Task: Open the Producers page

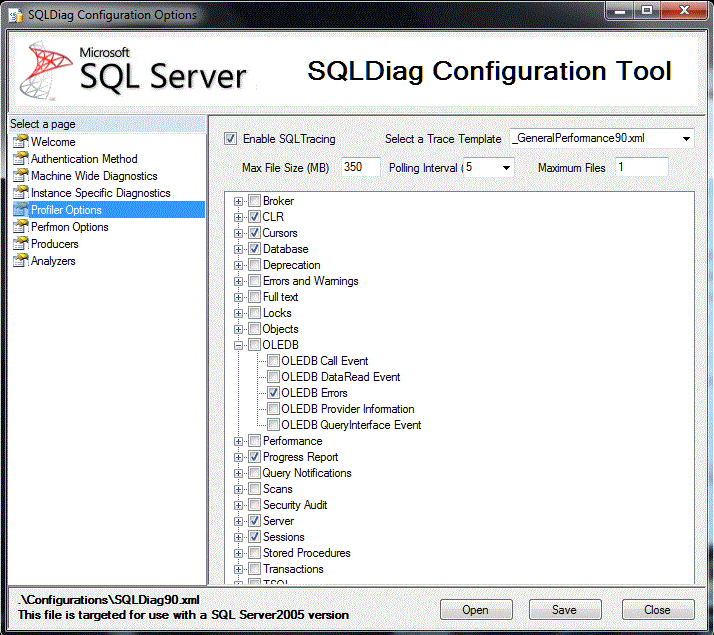Action: coord(55,244)
